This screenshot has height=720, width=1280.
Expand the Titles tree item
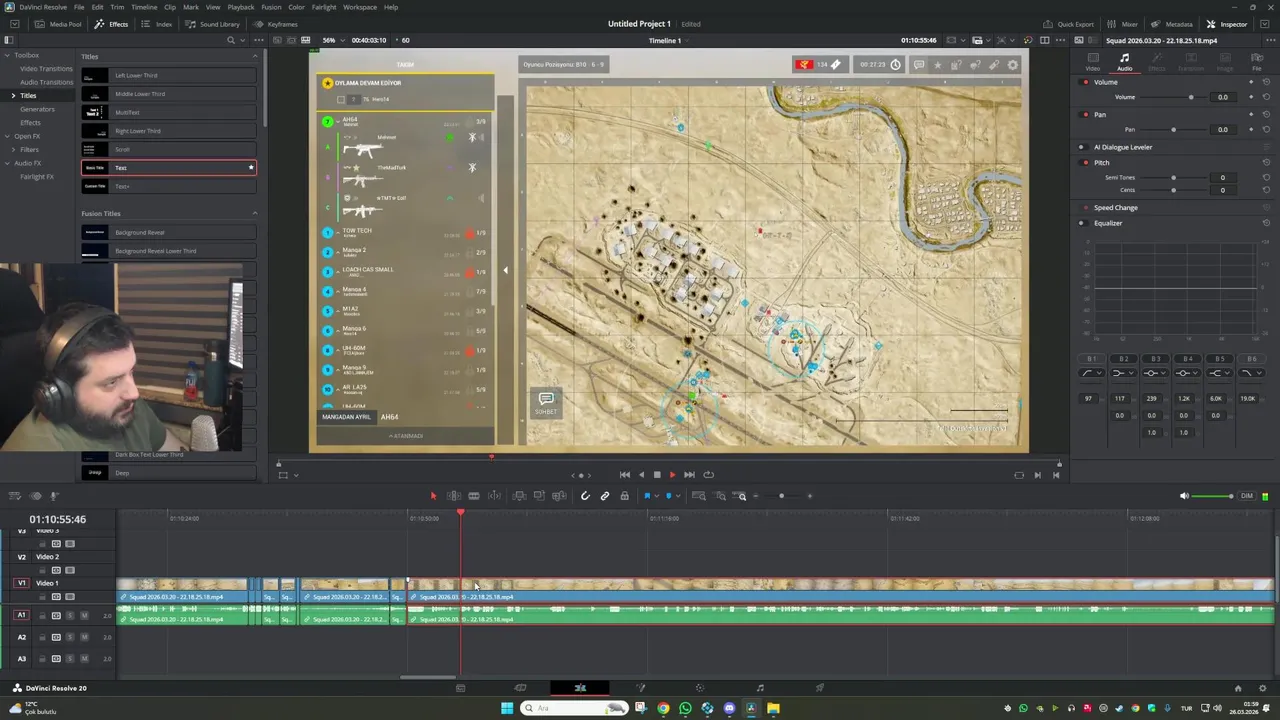[x=14, y=95]
